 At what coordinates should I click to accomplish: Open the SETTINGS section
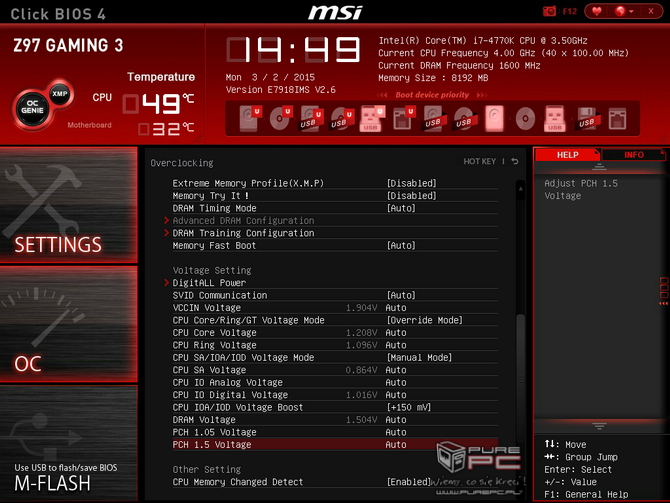69,205
